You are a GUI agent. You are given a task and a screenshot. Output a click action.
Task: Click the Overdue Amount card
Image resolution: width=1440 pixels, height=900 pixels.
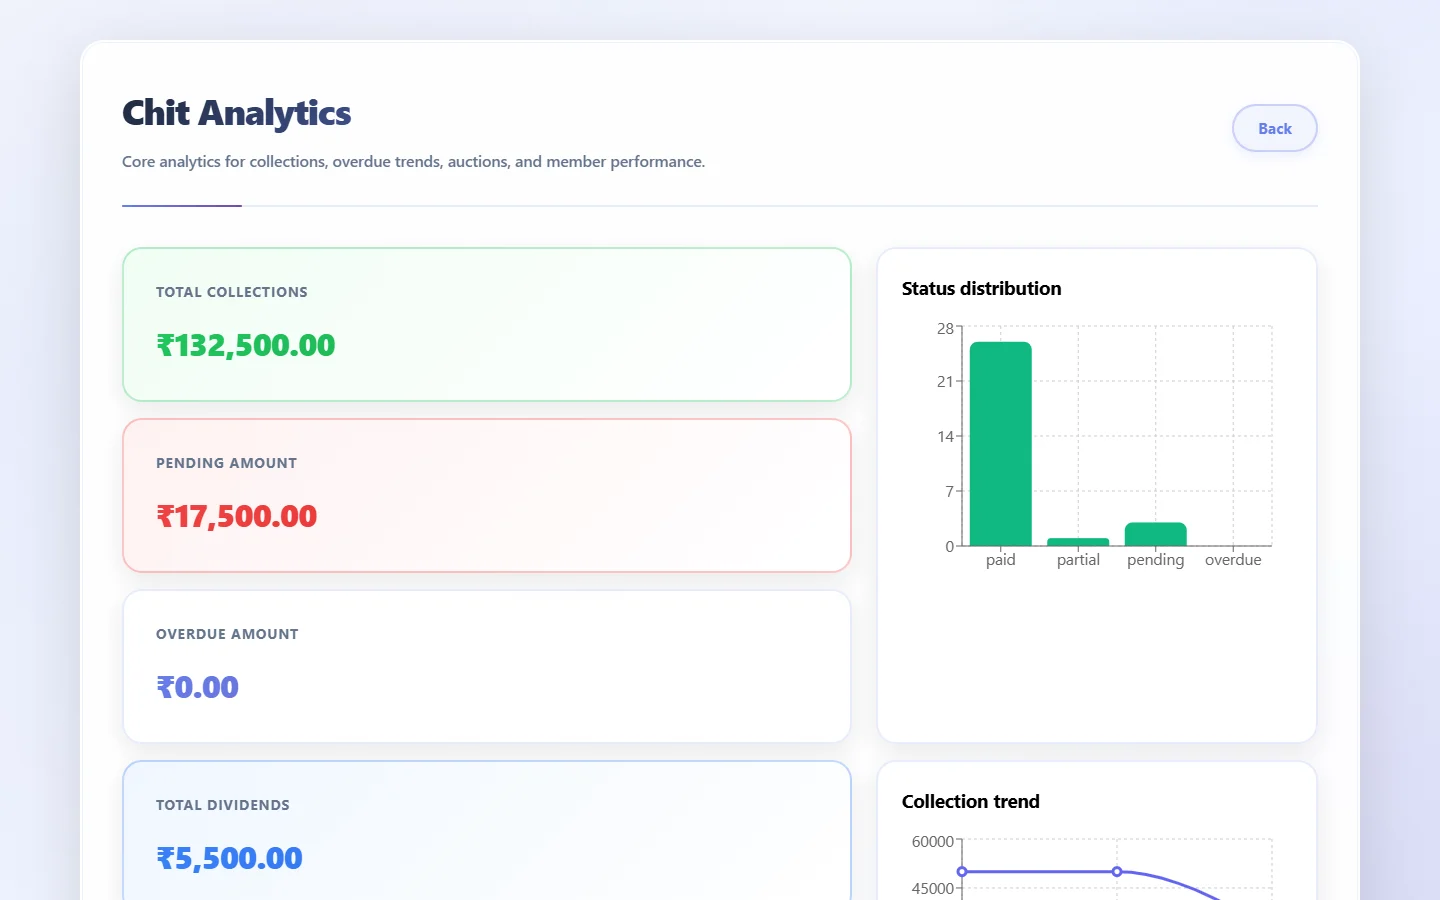[487, 667]
